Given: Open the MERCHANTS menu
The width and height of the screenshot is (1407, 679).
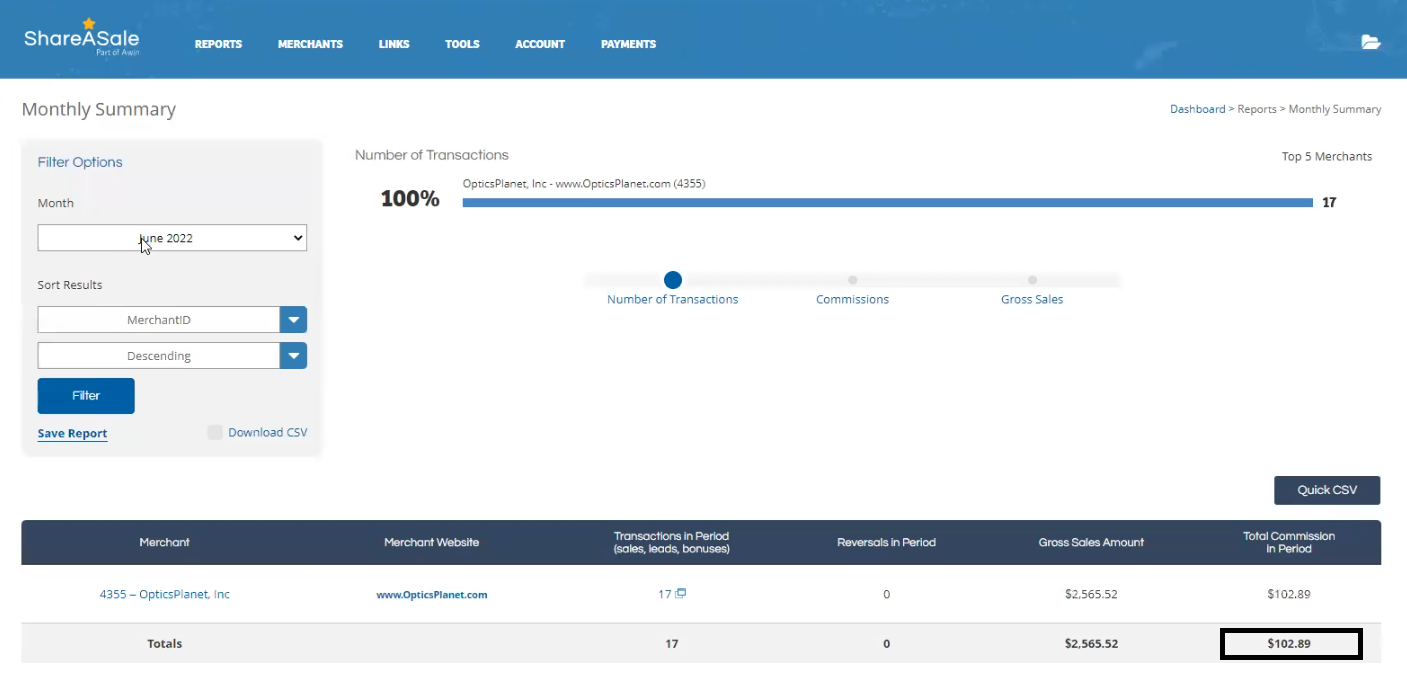Looking at the screenshot, I should click(310, 44).
